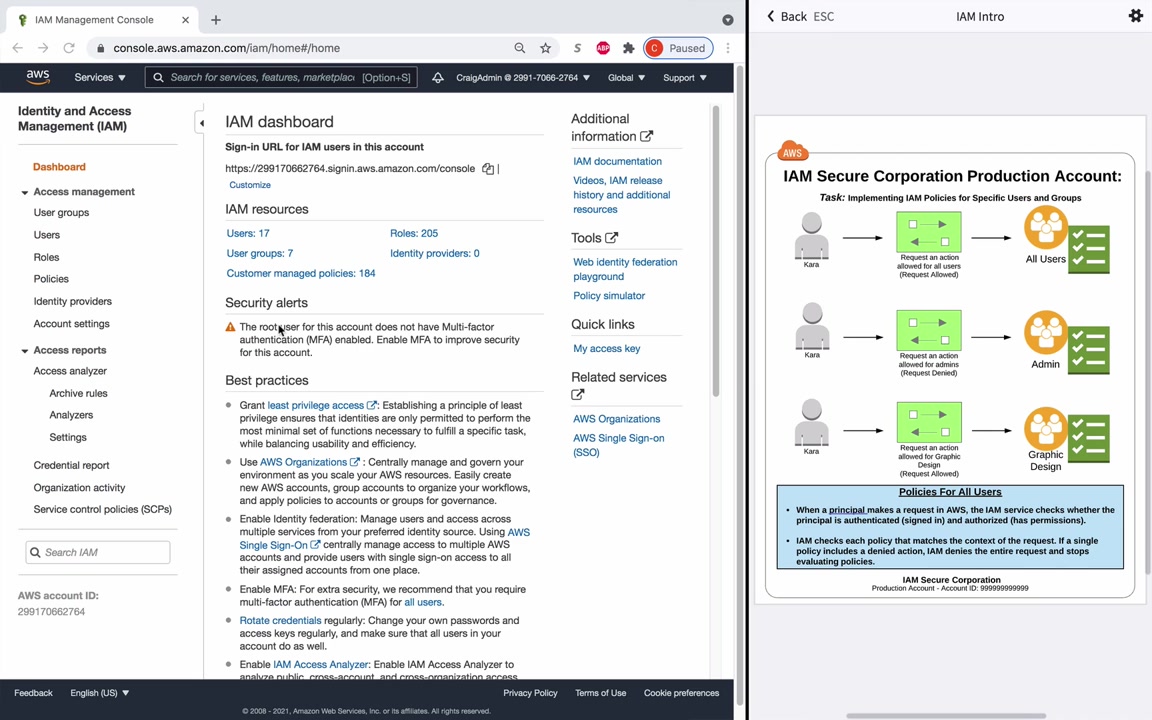Select Policies in the sidebar
This screenshot has width=1152, height=720.
click(51, 279)
